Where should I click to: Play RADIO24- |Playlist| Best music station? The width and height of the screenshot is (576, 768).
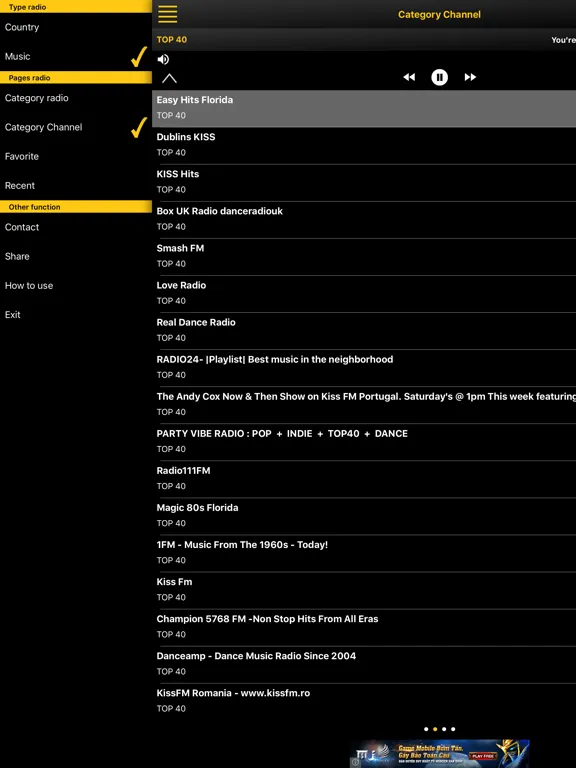pos(364,368)
